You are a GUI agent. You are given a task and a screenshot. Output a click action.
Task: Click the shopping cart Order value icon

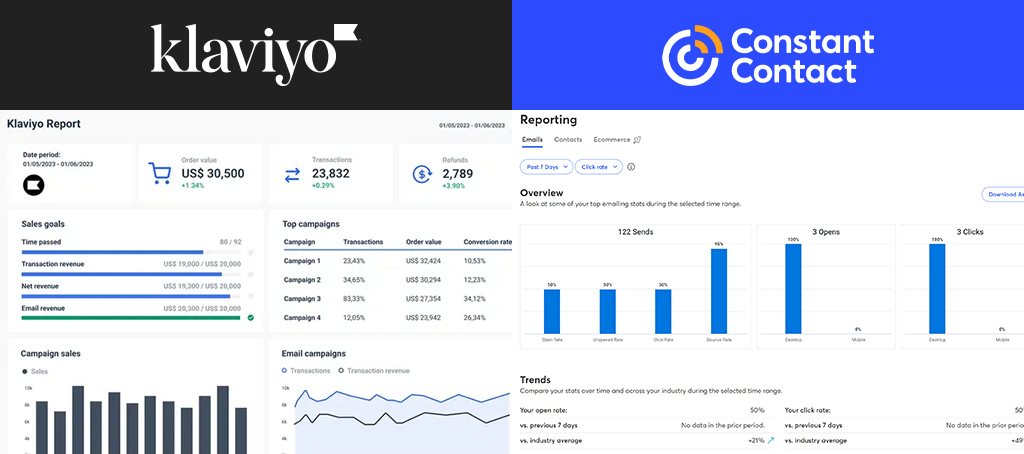coord(160,174)
